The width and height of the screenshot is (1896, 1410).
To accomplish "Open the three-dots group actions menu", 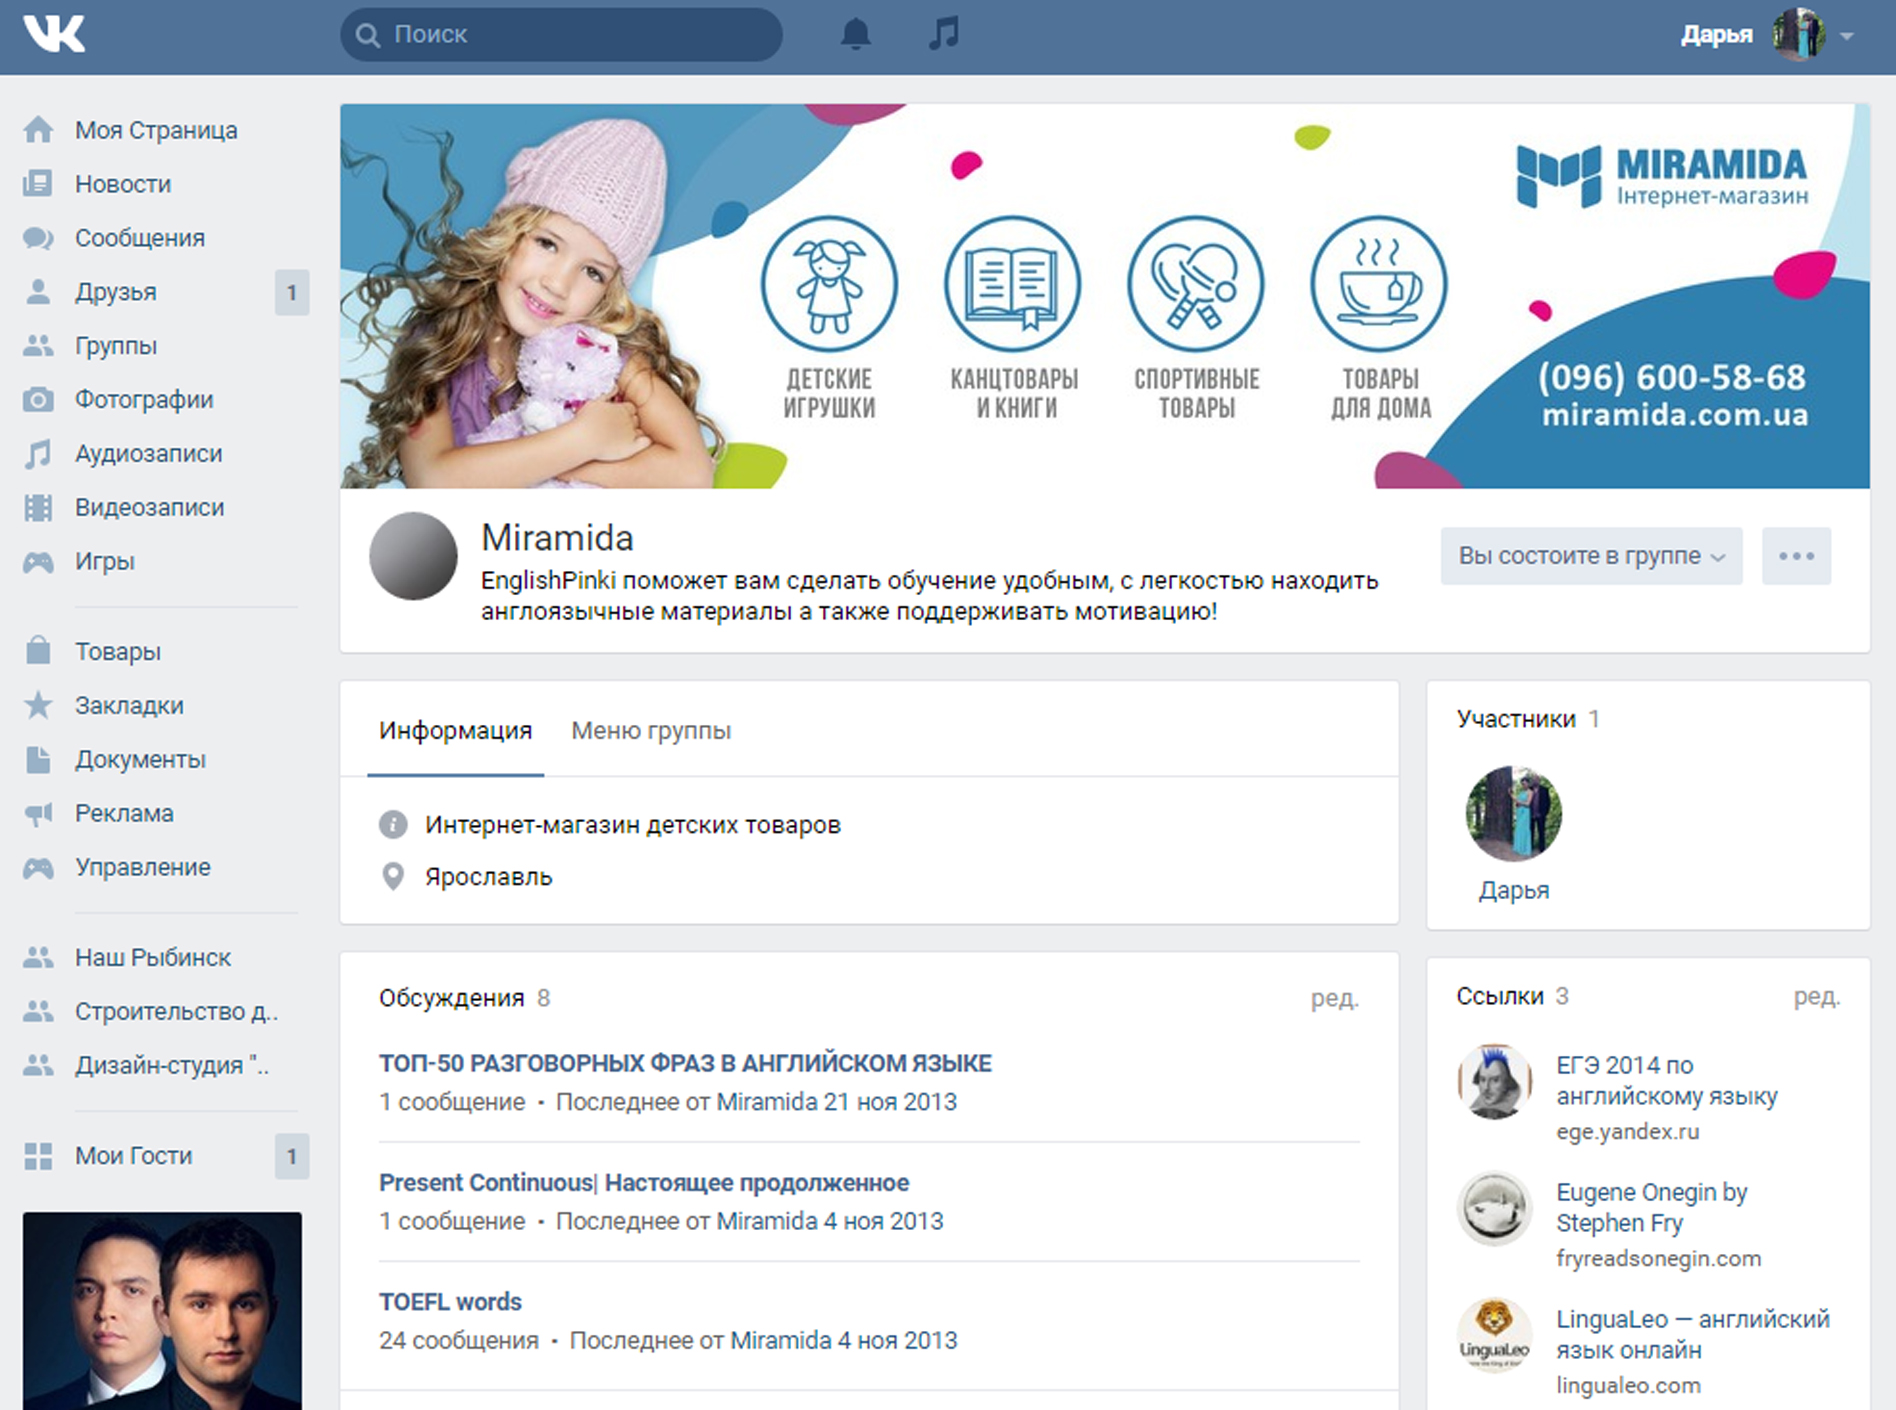I will pos(1796,556).
